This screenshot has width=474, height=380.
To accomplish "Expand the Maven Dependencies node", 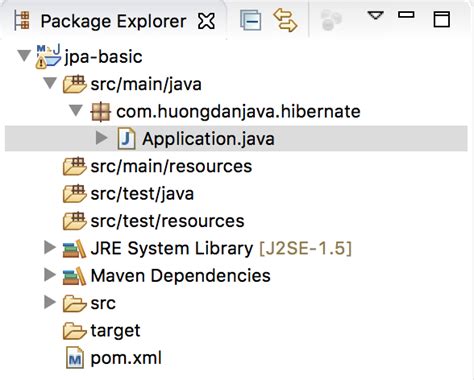I will pyautogui.click(x=50, y=275).
